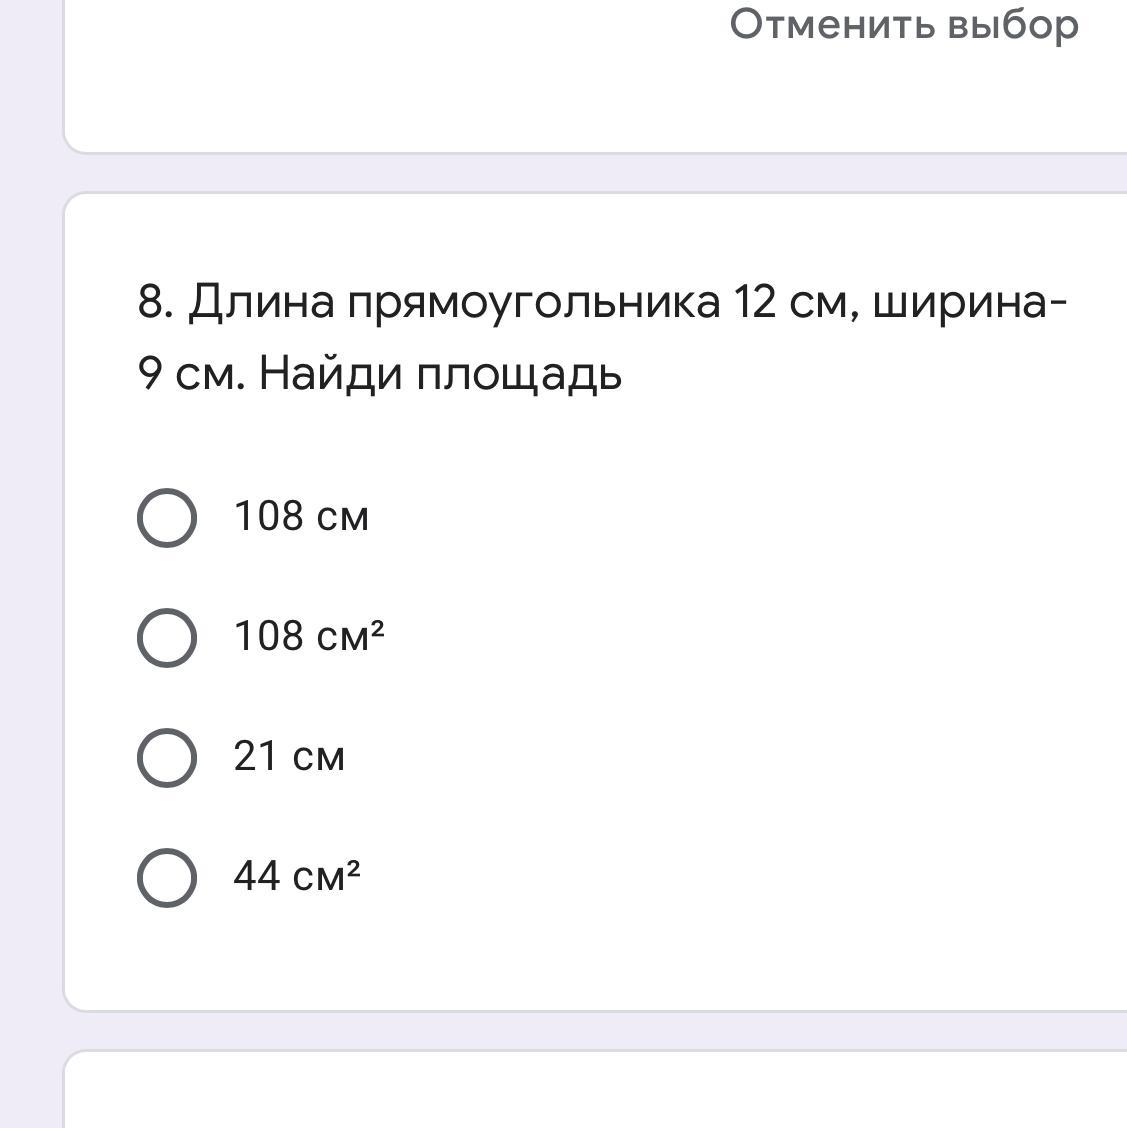This screenshot has height=1128, width=1127.
Task: Choose the 108 см² radio option
Action: (167, 638)
